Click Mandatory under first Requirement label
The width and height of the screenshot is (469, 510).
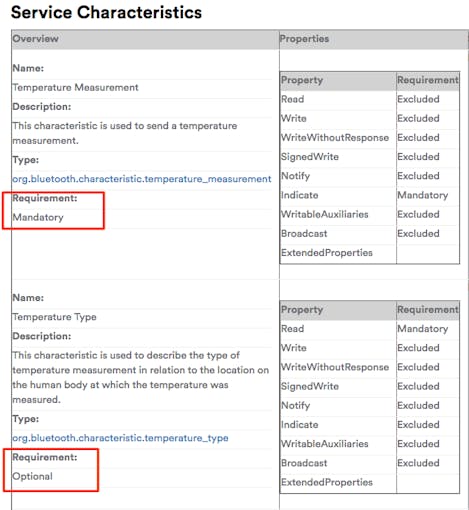[38, 217]
